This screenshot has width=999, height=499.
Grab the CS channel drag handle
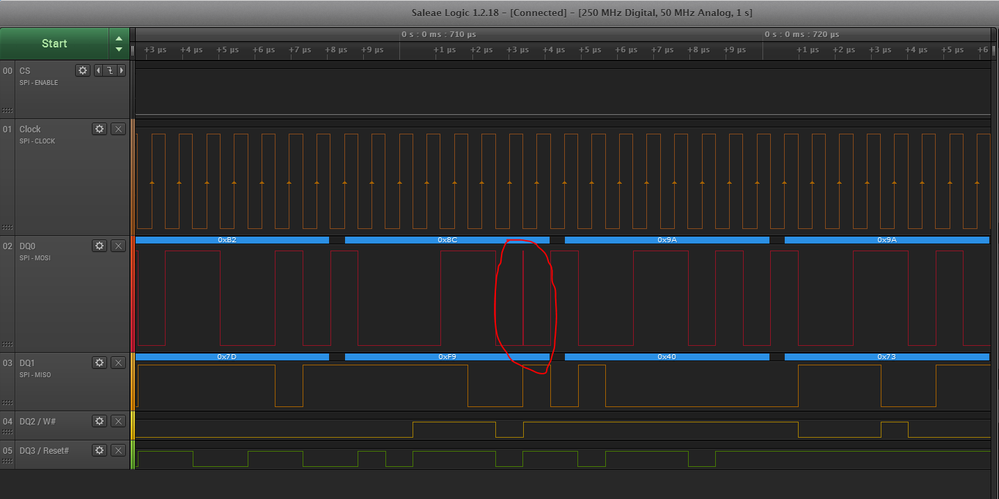click(x=6, y=110)
